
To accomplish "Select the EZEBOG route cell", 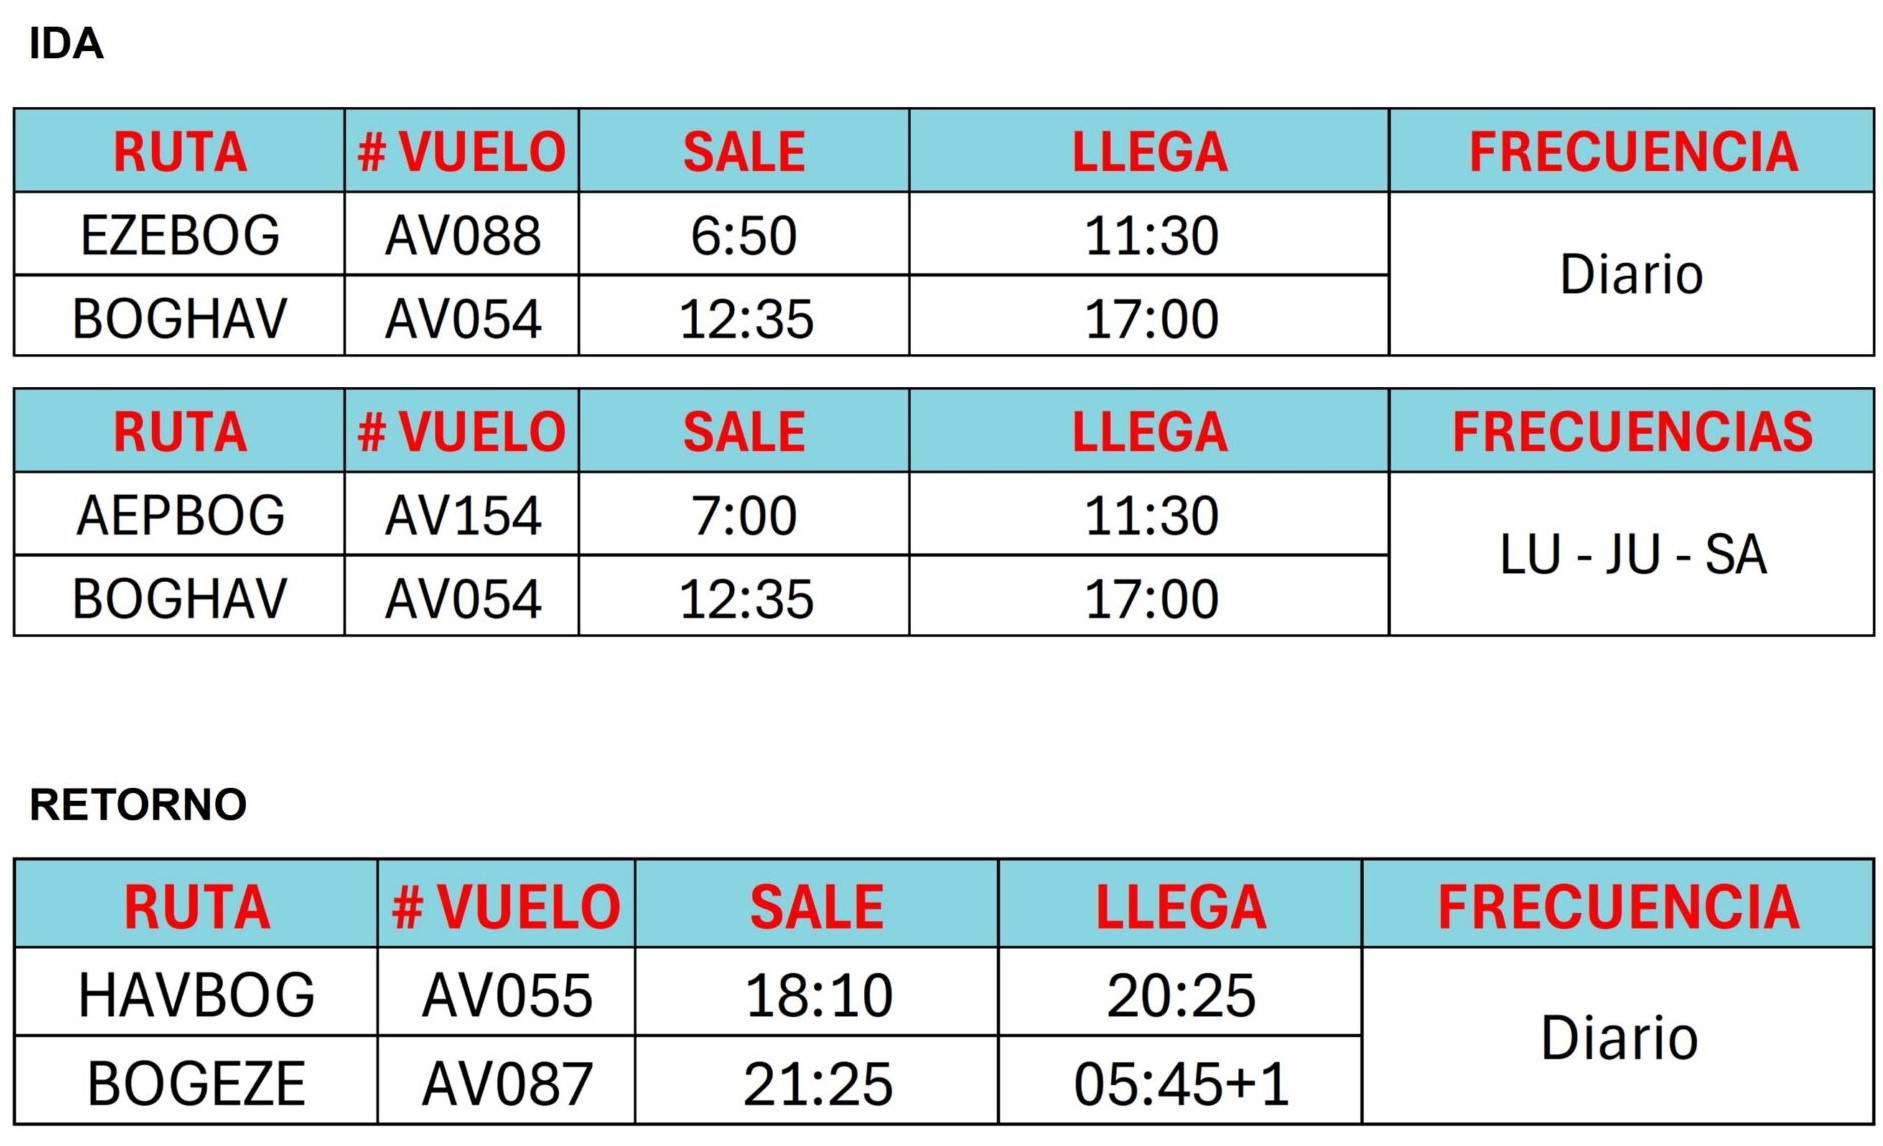I will (180, 236).
